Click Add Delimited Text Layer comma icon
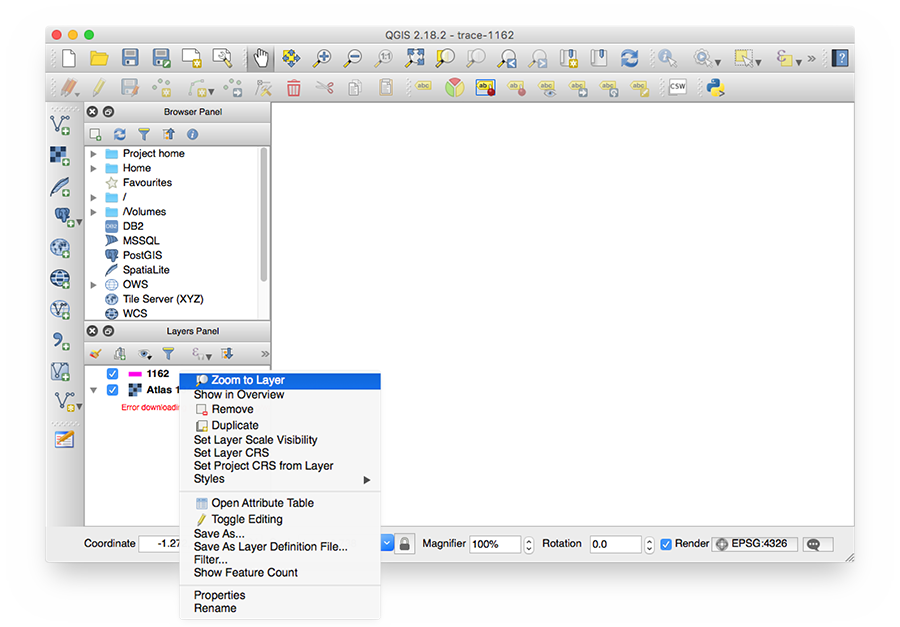 coord(60,340)
